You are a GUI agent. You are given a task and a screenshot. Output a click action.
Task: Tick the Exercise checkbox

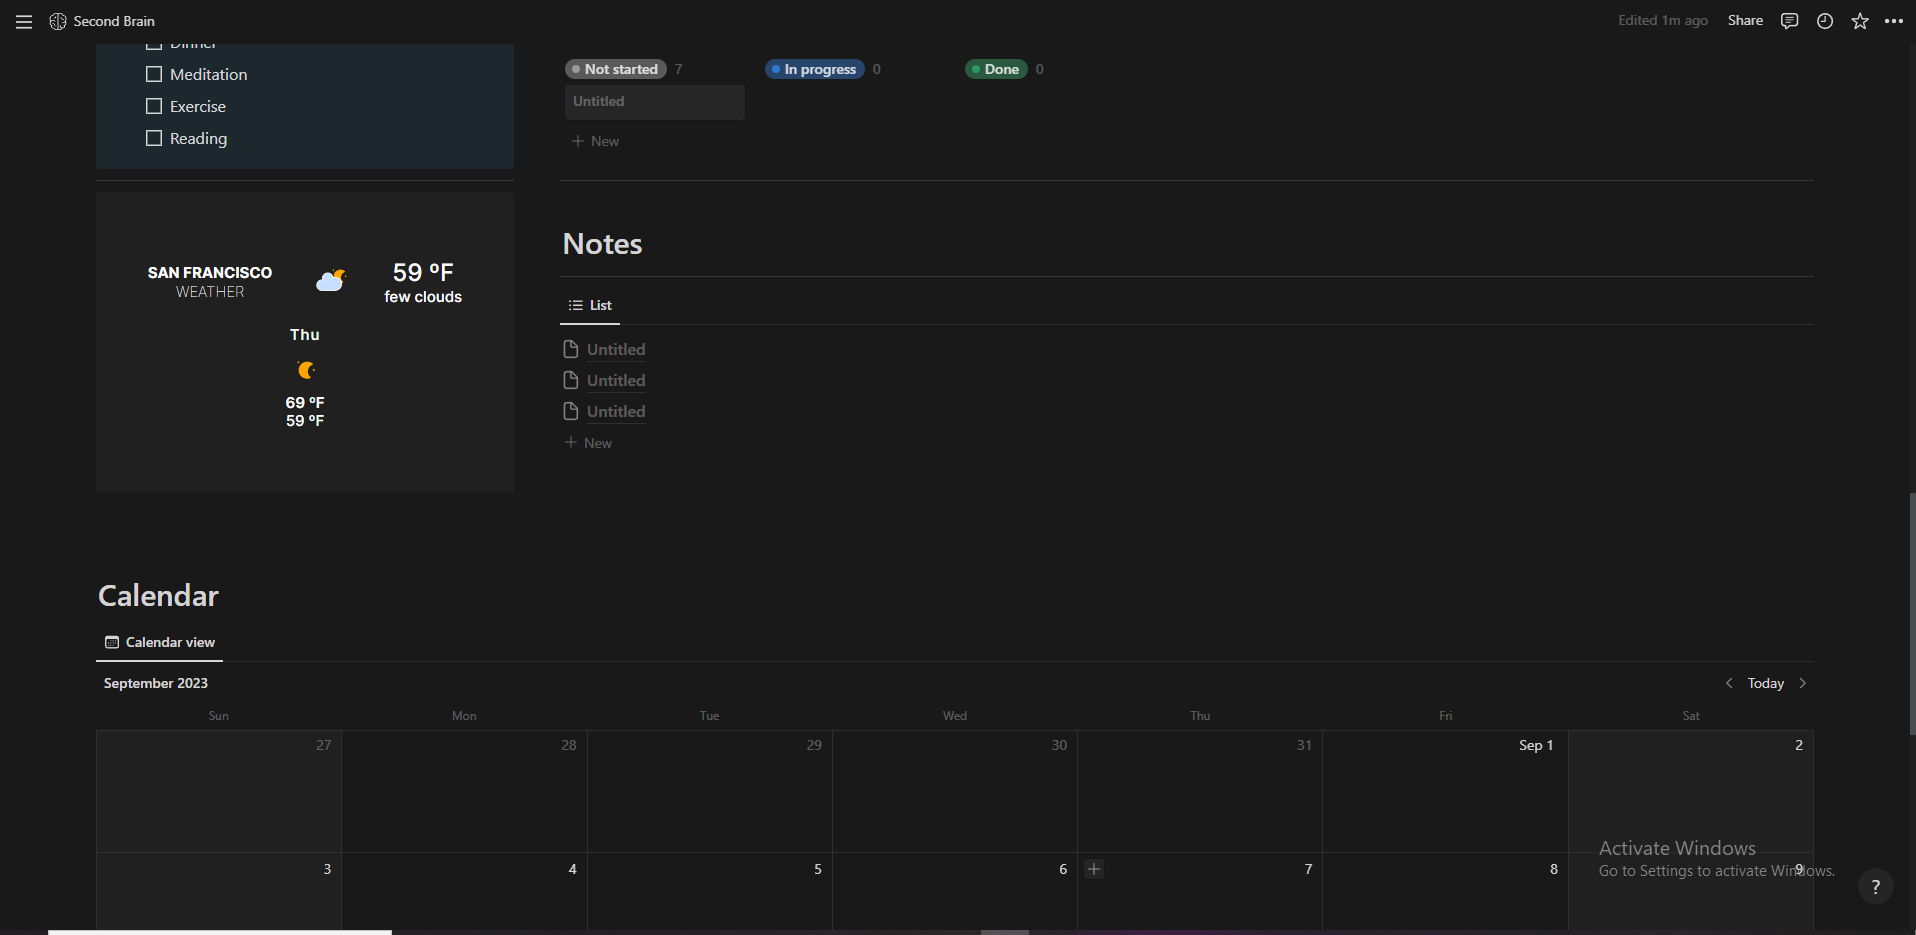(x=154, y=106)
